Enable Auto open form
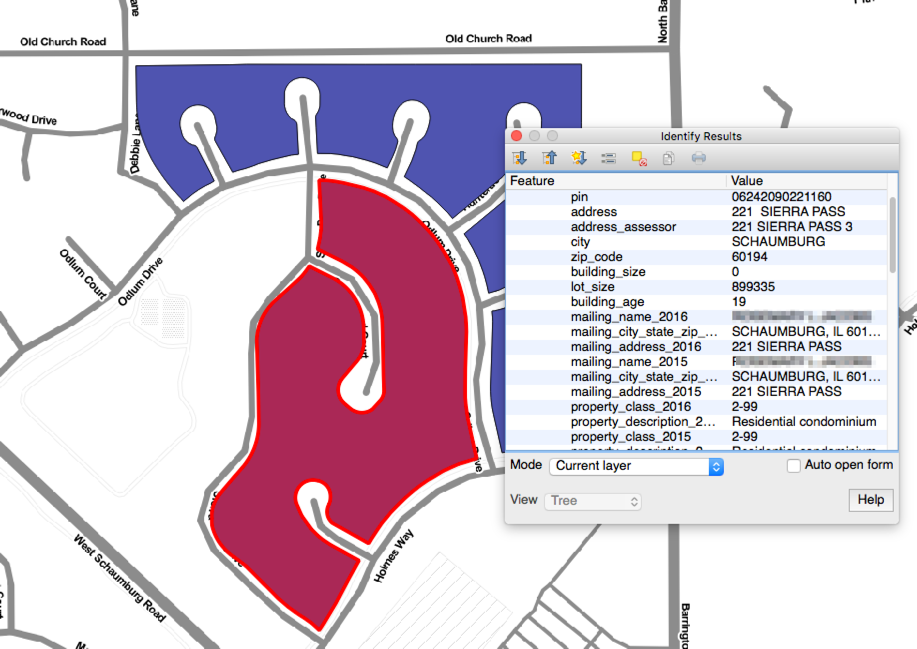Image resolution: width=917 pixels, height=649 pixels. 793,465
